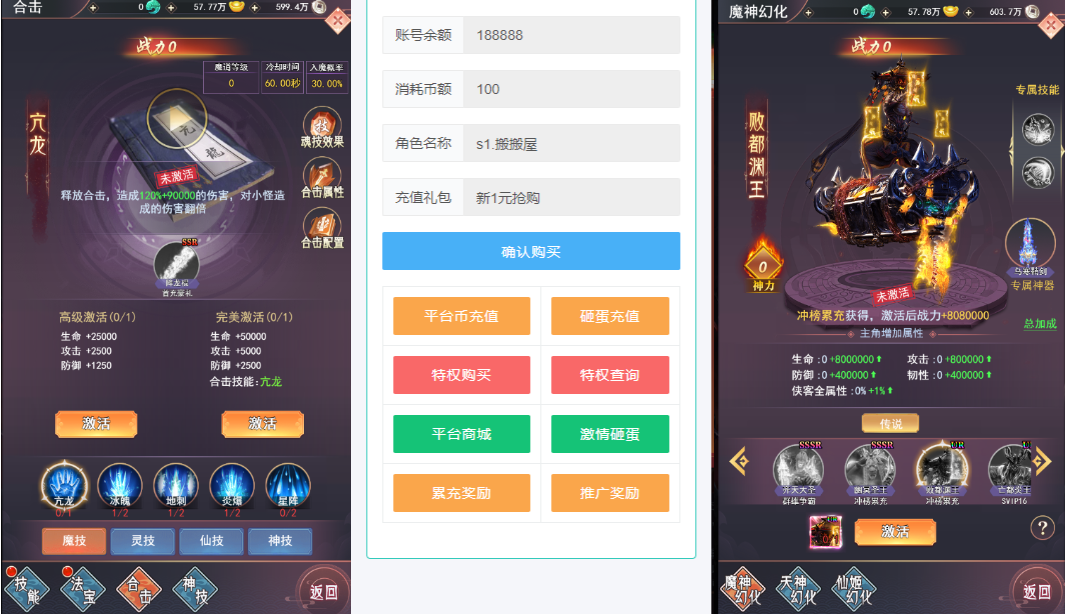Click the blue 确认购买 button
1065x614 pixels.
pos(530,251)
